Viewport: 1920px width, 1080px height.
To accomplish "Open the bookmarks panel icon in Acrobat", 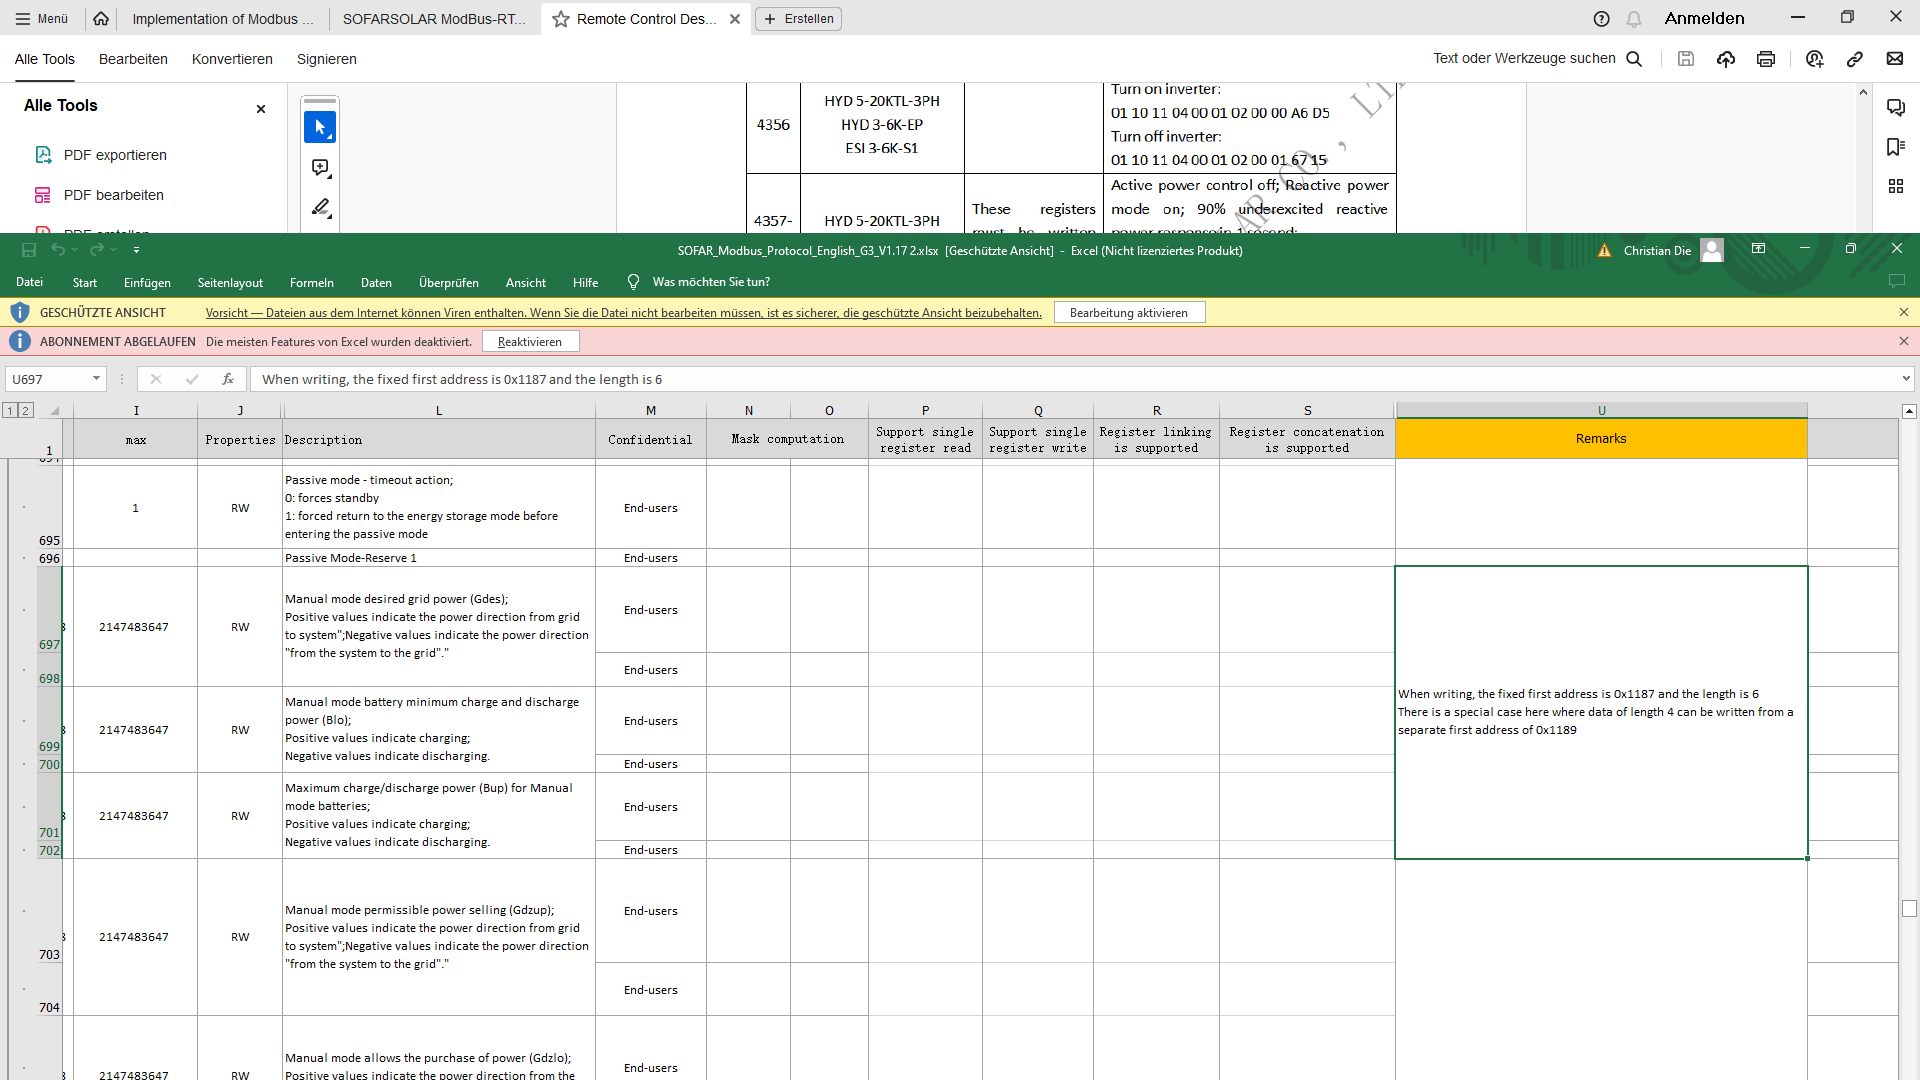I will [x=1895, y=147].
